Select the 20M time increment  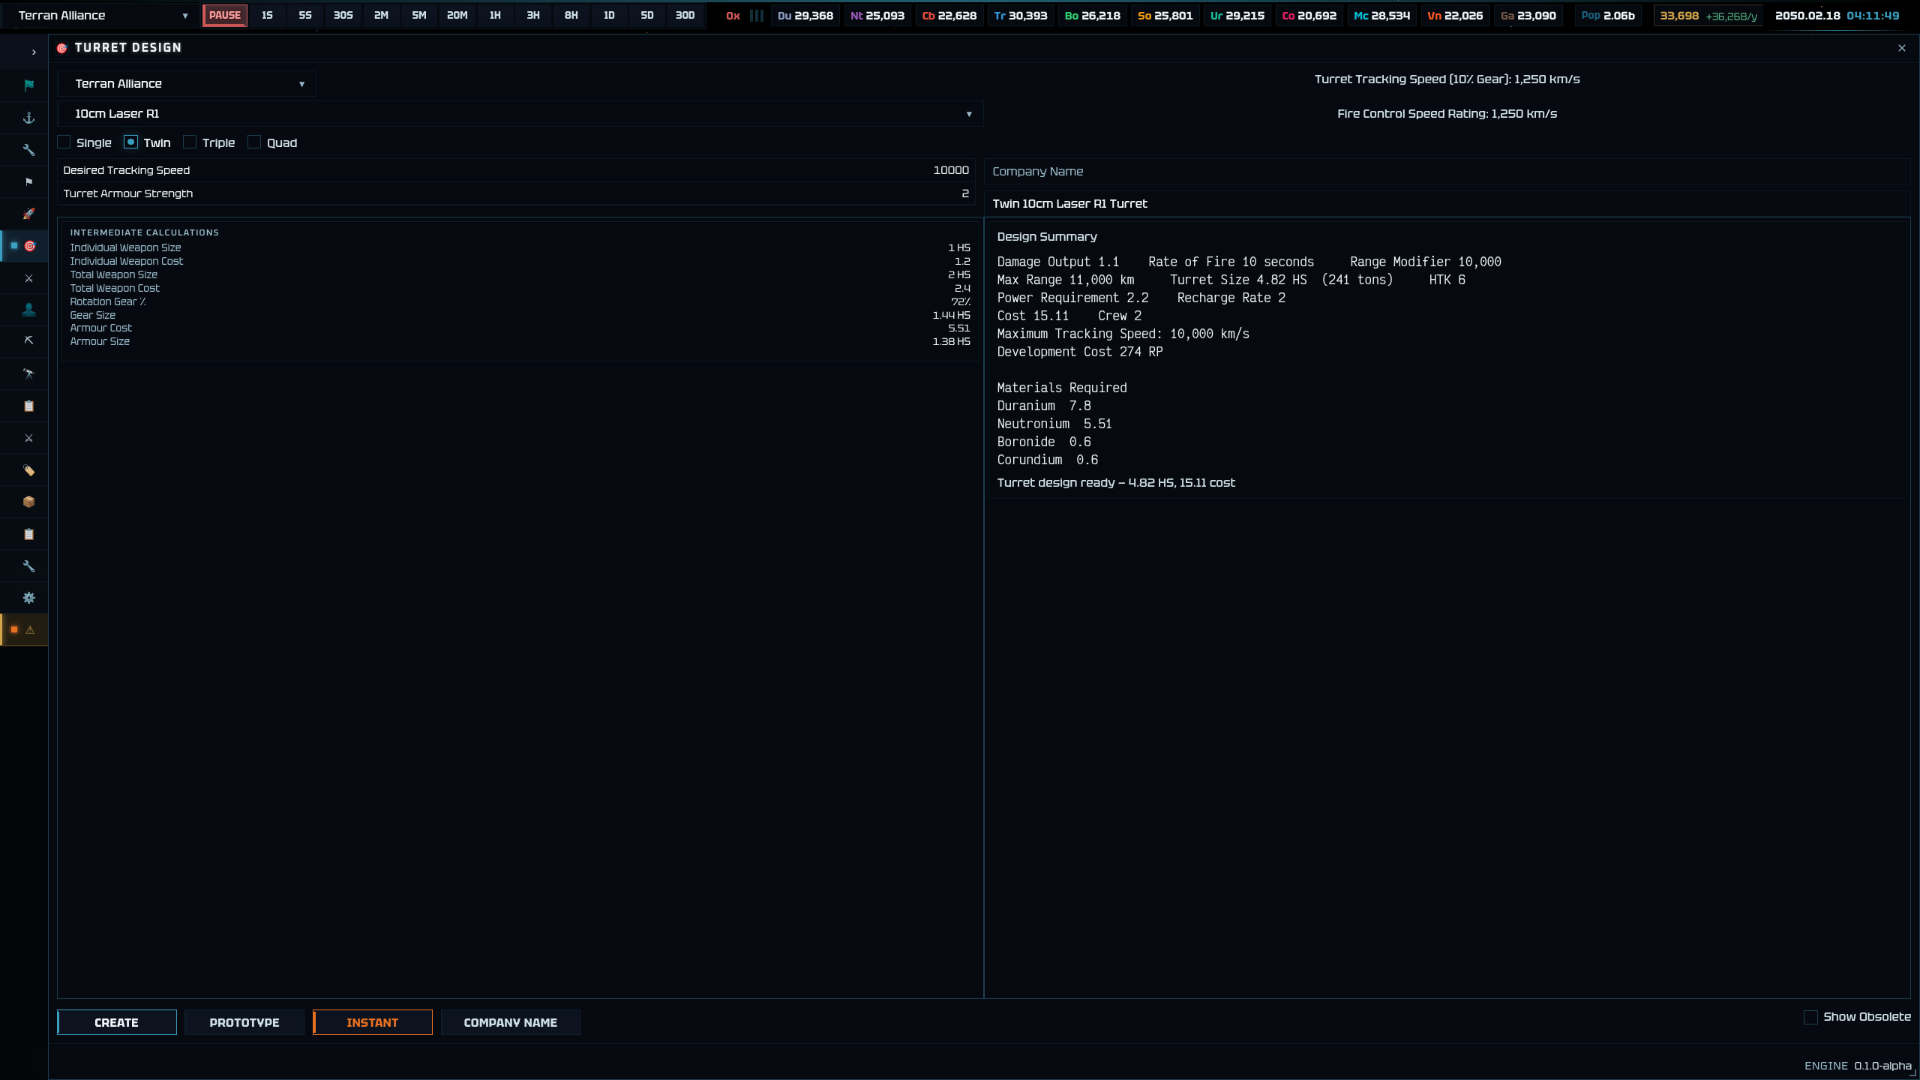[x=457, y=16]
